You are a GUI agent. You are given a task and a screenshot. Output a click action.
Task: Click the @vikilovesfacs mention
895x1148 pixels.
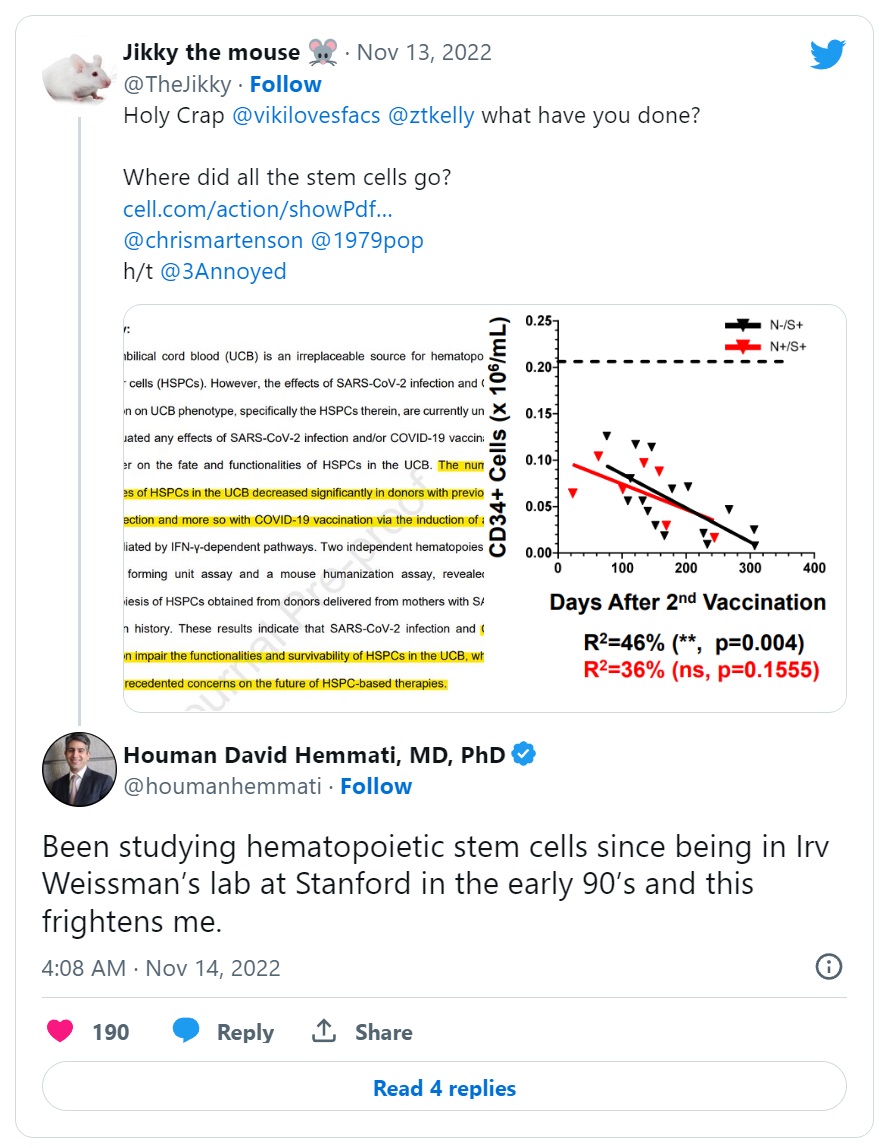coord(306,114)
